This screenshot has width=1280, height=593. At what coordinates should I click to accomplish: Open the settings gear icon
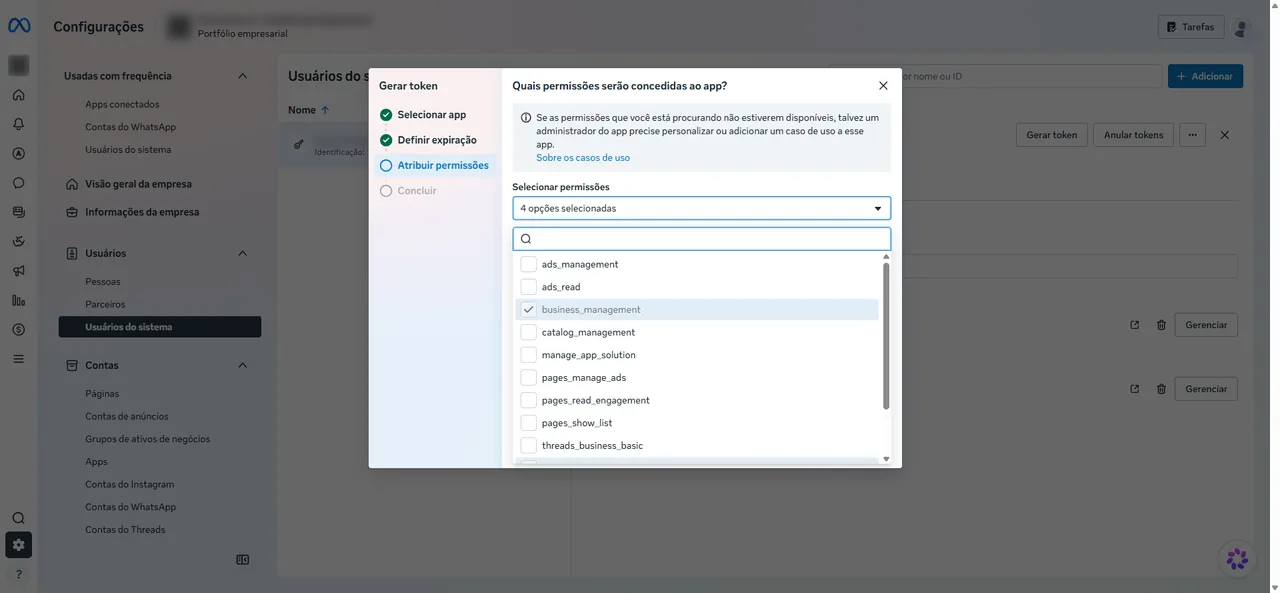pos(18,545)
